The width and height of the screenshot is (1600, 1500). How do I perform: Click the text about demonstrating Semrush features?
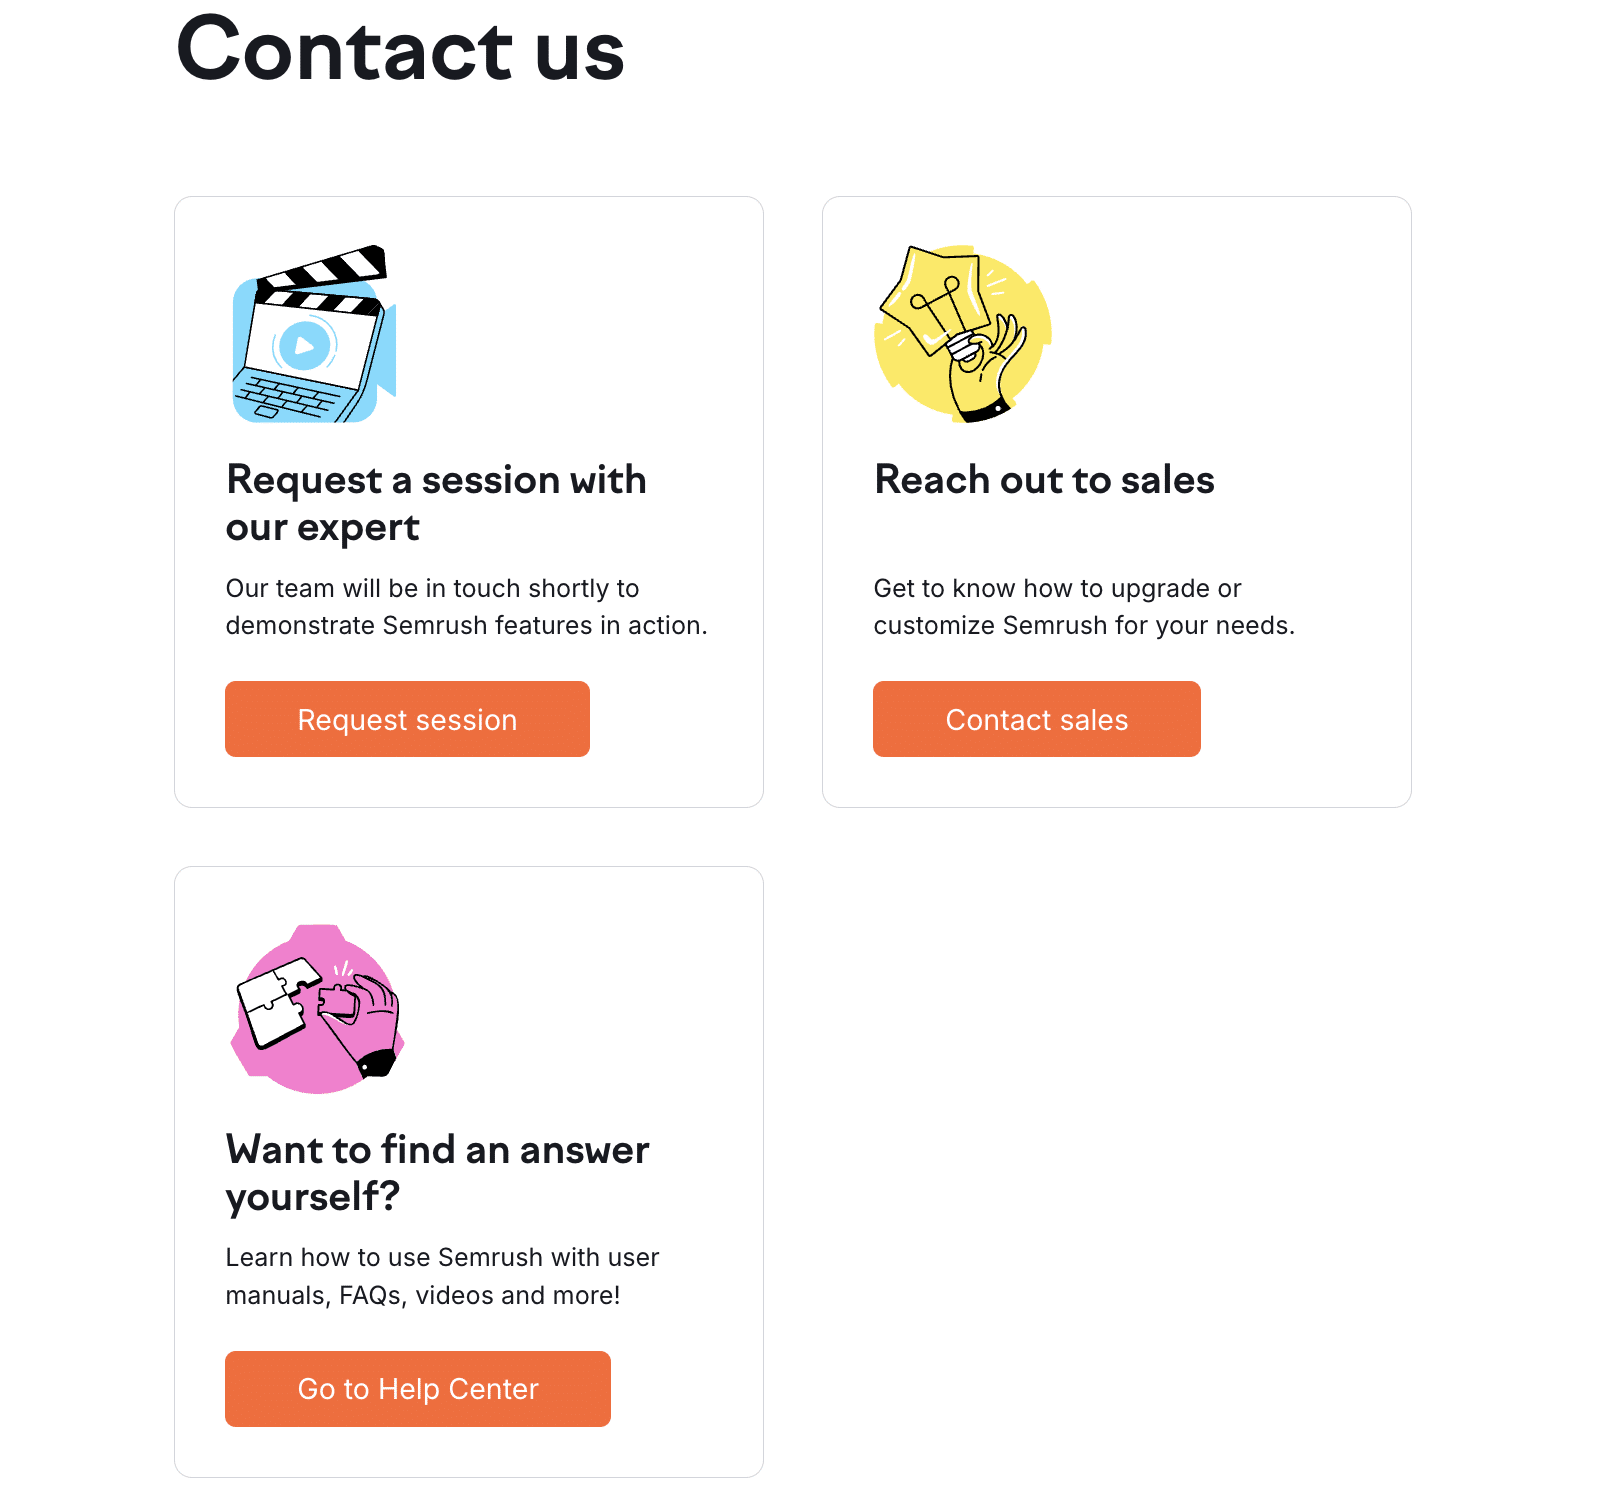tap(466, 606)
